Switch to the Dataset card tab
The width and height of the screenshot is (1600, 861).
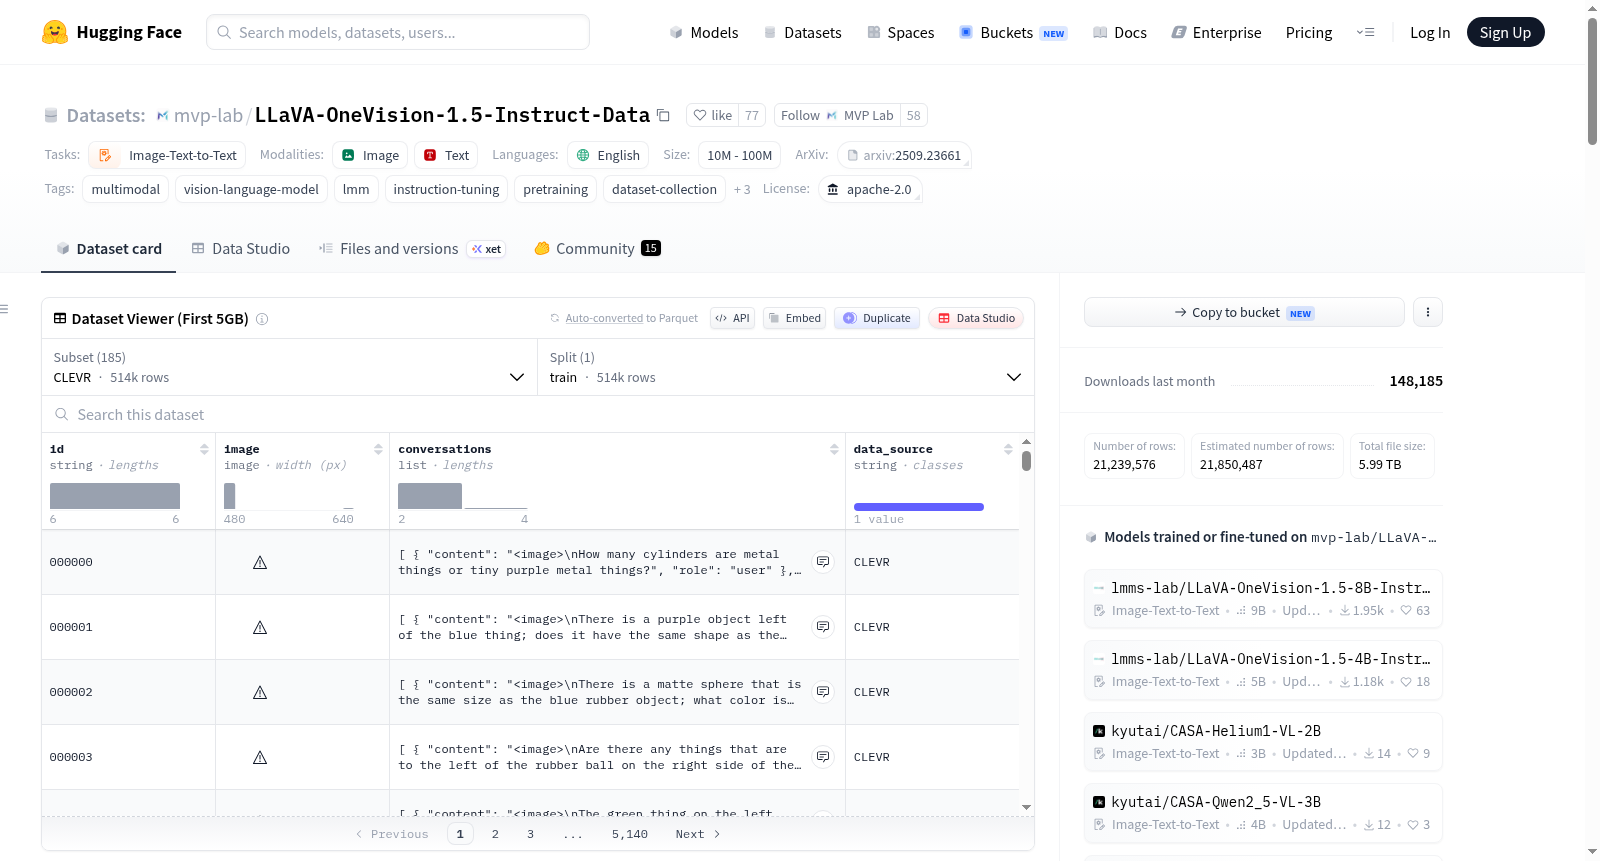pyautogui.click(x=108, y=249)
